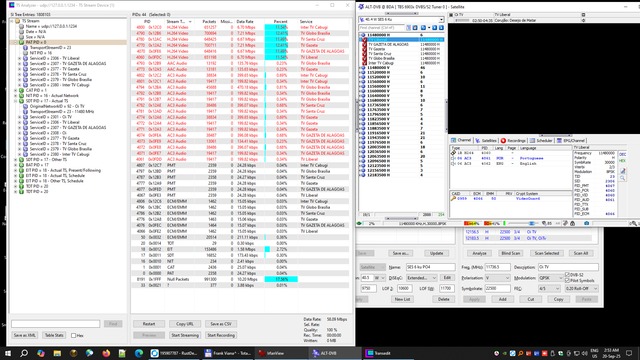Click the lock icon in ALT-DVB status bar

572,223
